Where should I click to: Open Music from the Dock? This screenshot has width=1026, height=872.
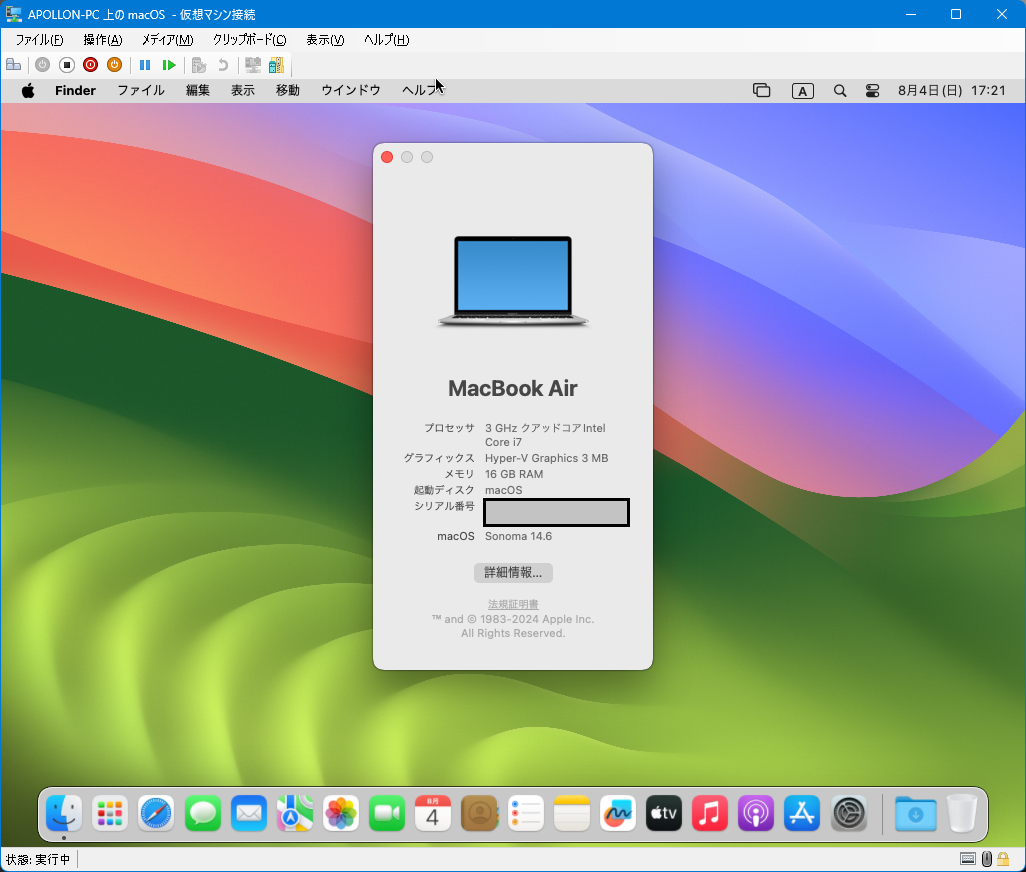710,814
